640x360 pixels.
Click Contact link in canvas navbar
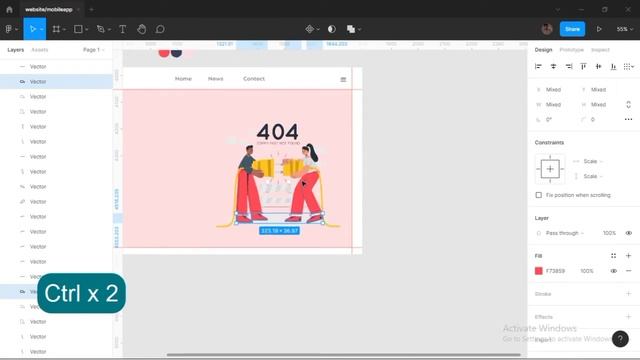[254, 78]
